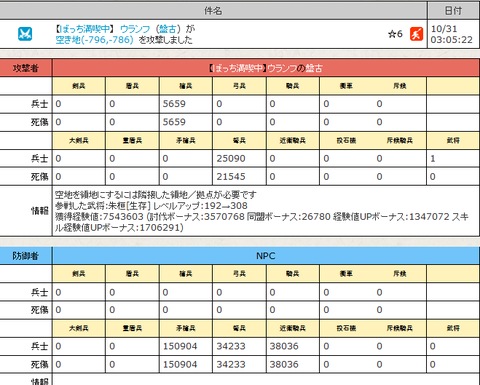Select attacker 兵士 row value 5659
480x385 pixels.
pyautogui.click(x=174, y=104)
